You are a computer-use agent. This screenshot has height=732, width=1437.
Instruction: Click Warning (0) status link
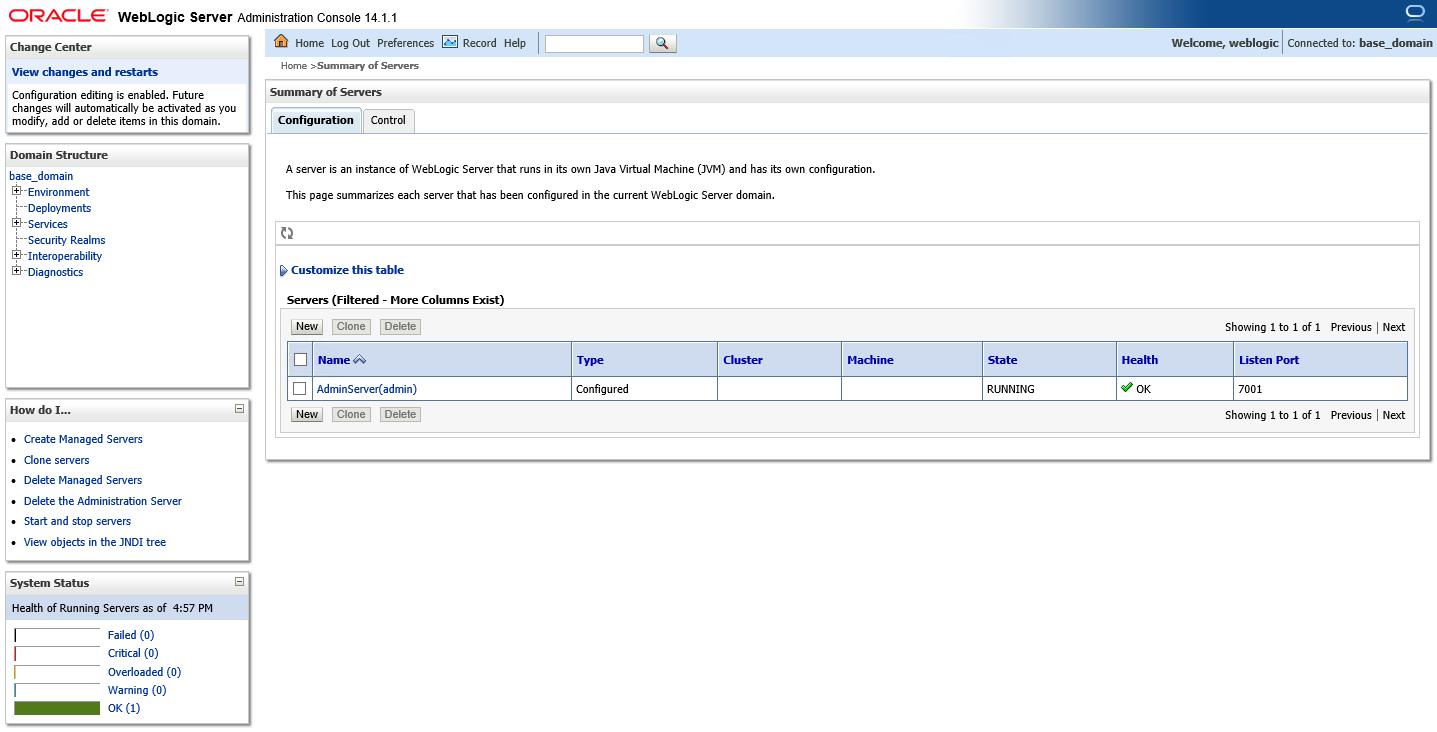[x=137, y=690]
